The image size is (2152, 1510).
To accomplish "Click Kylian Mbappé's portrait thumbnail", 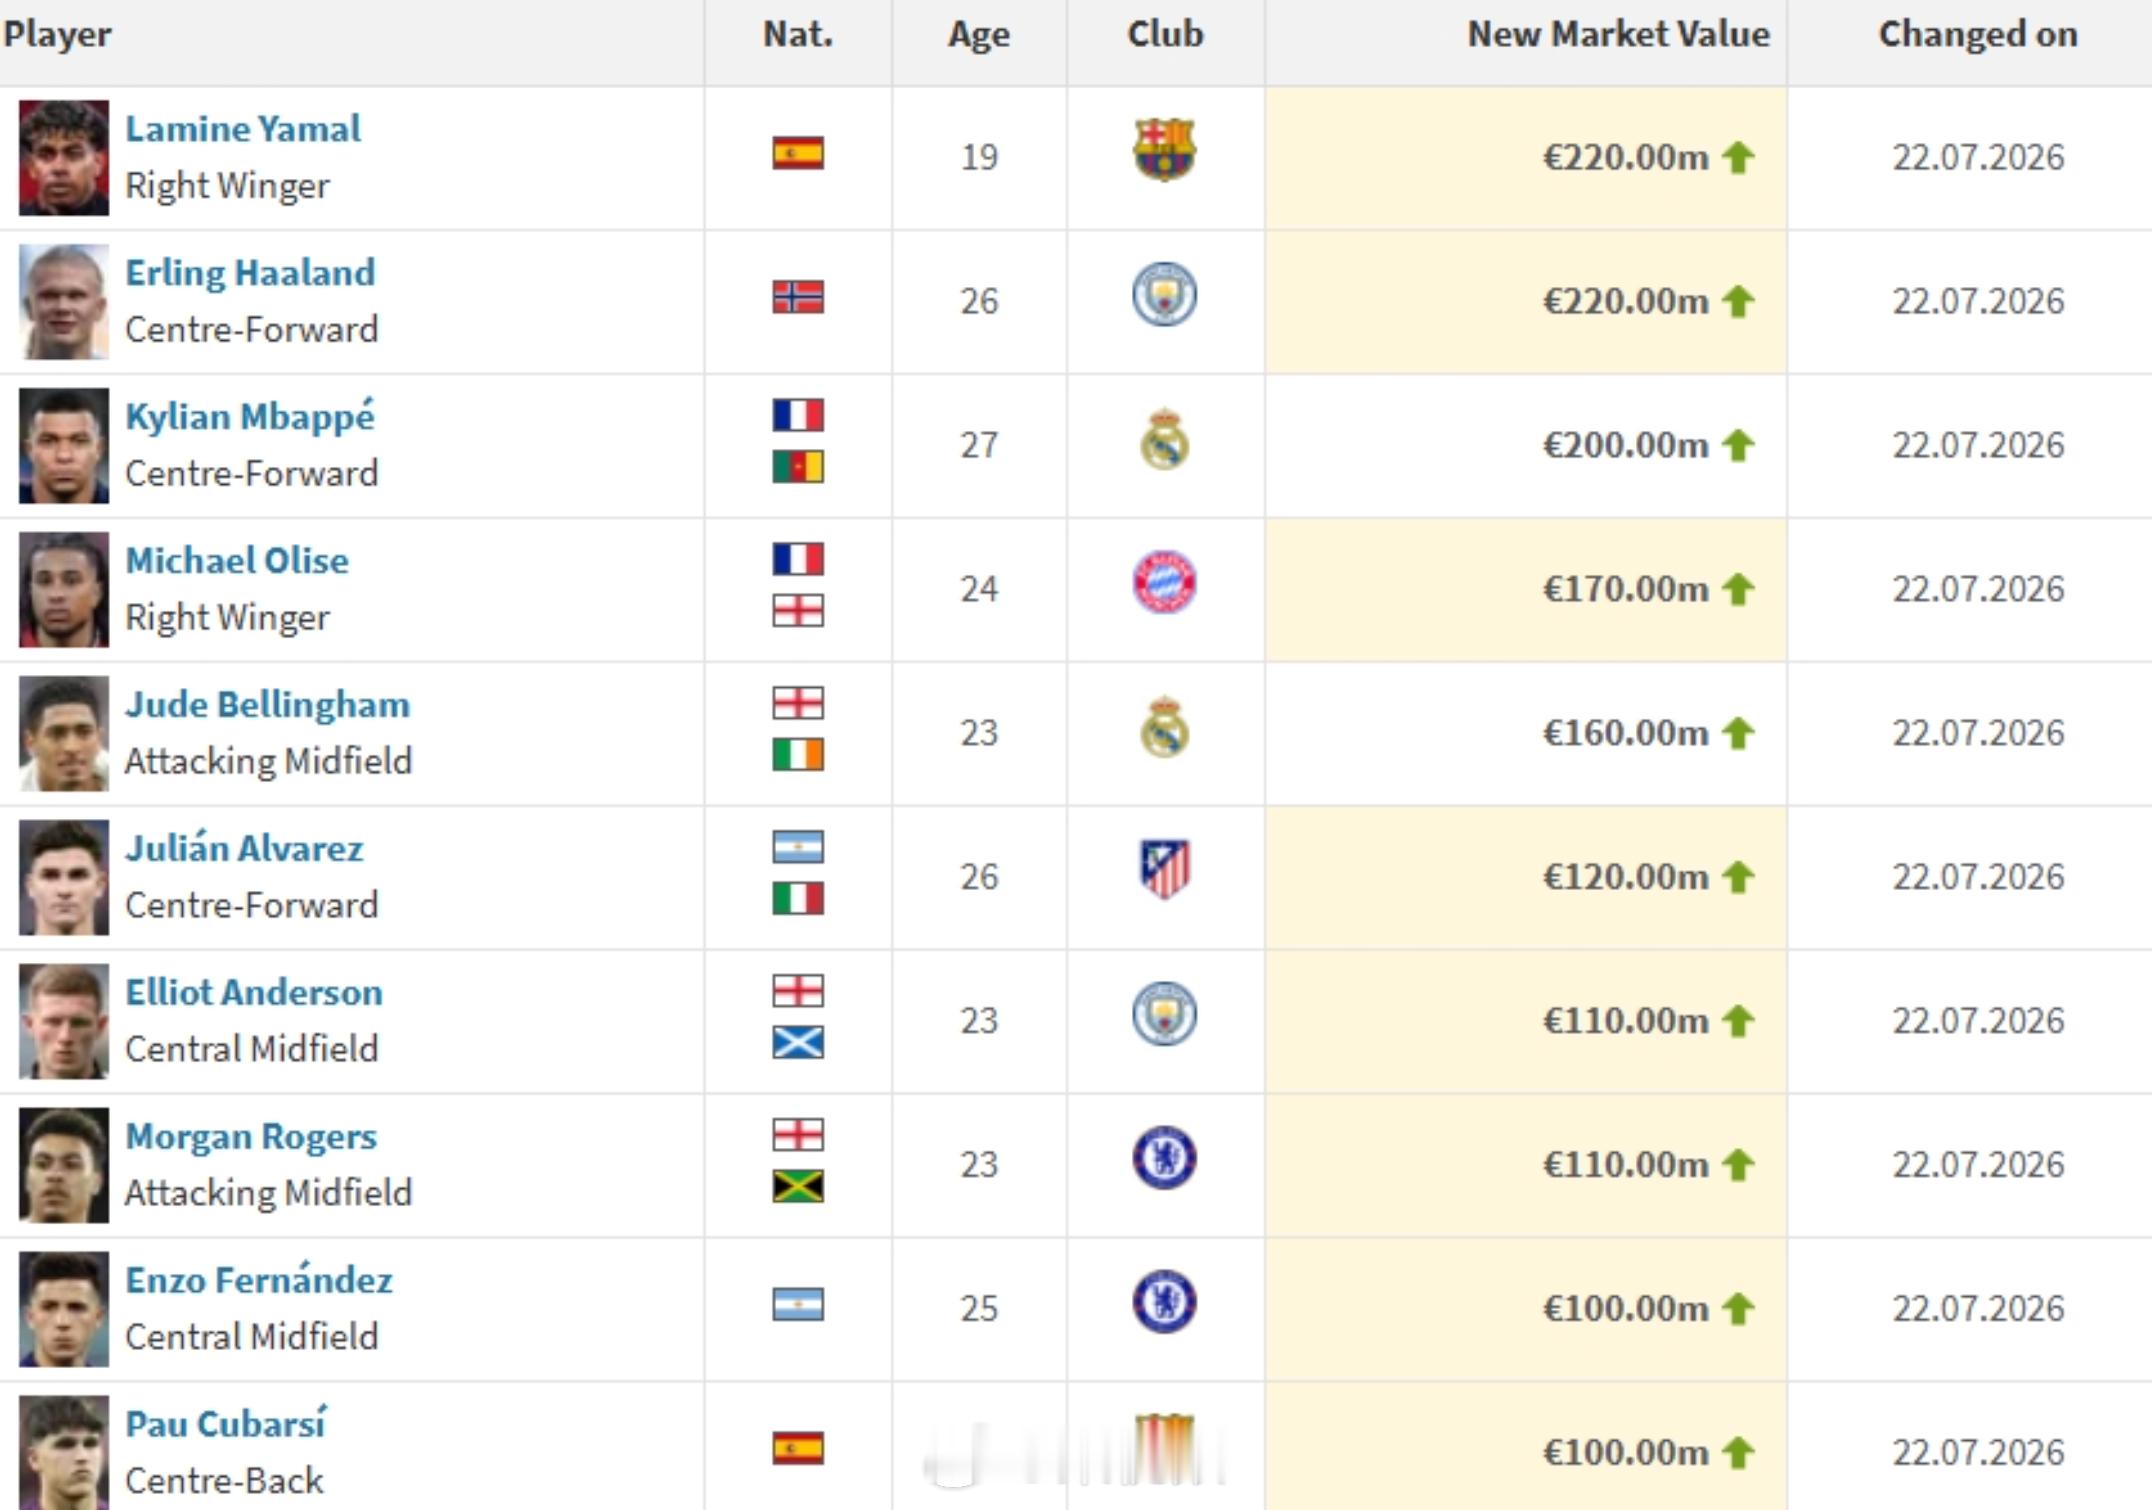I will tap(64, 445).
